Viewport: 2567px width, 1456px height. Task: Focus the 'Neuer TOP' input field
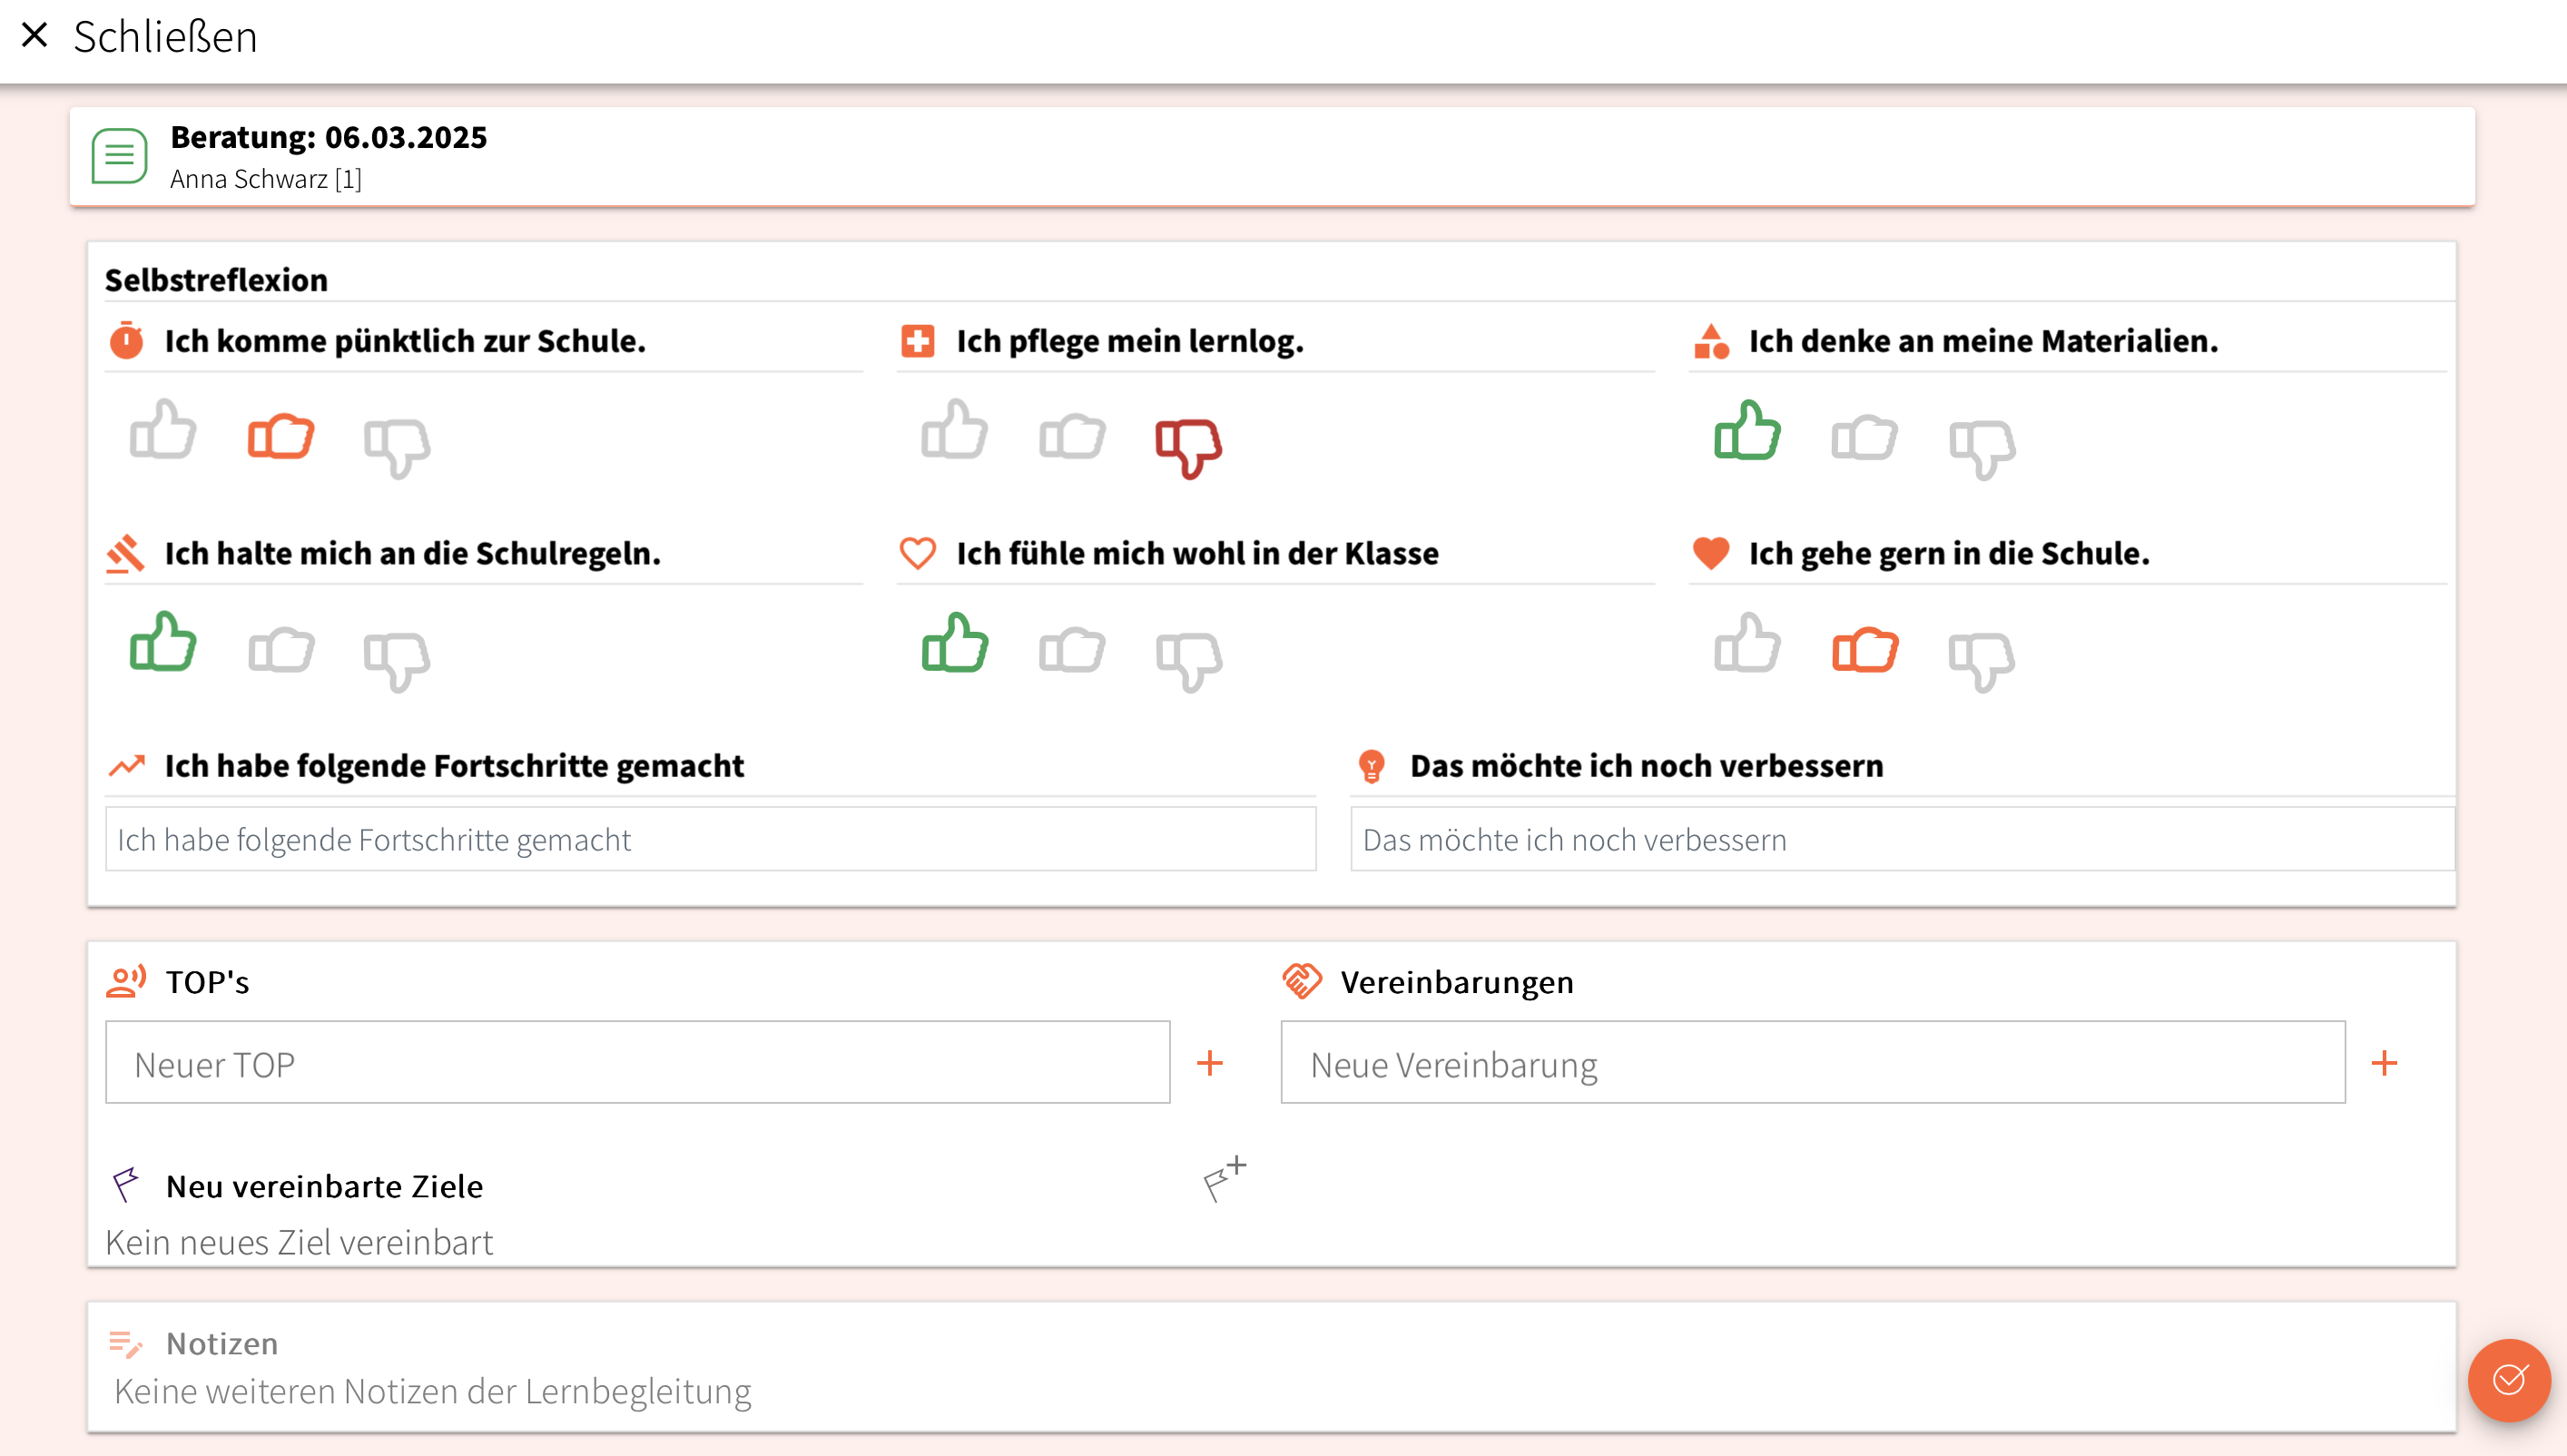tap(638, 1063)
